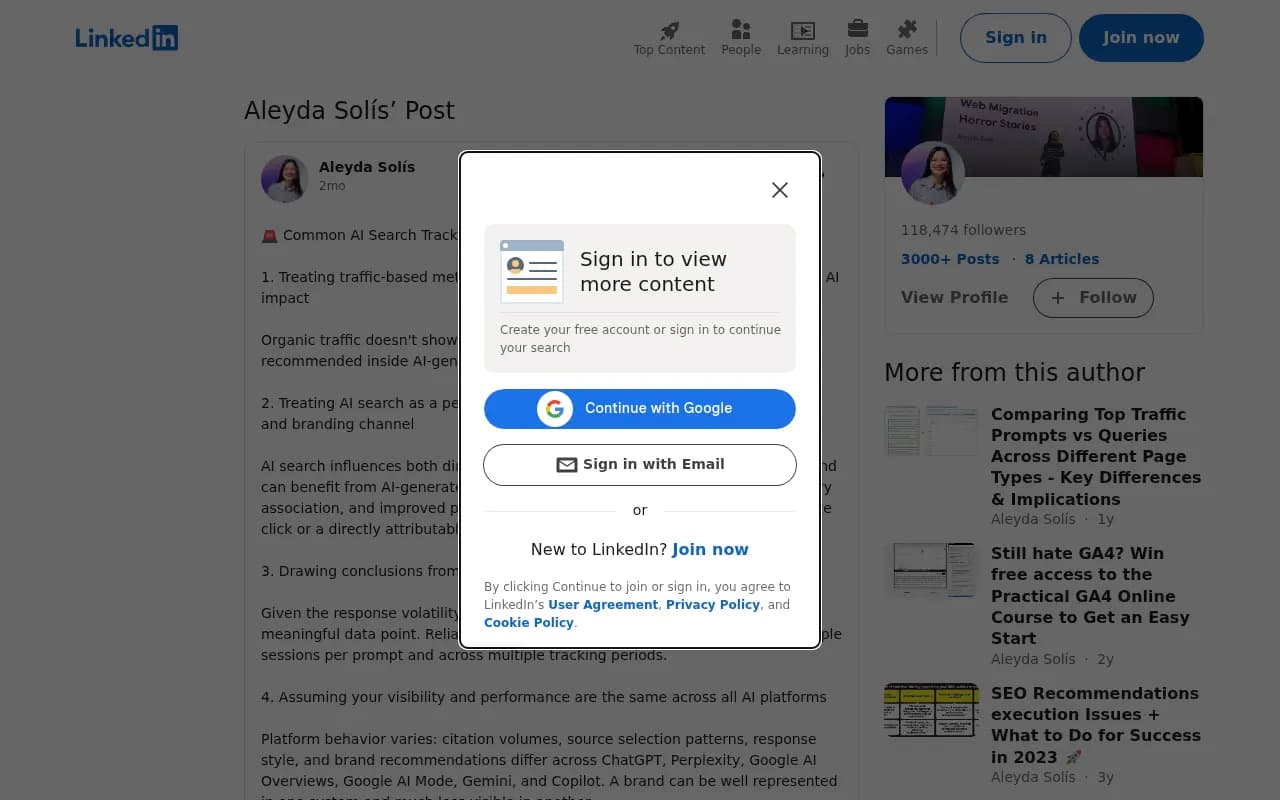This screenshot has width=1280, height=800.
Task: Open Comparing Top Traffic Prompts article
Action: point(1096,456)
